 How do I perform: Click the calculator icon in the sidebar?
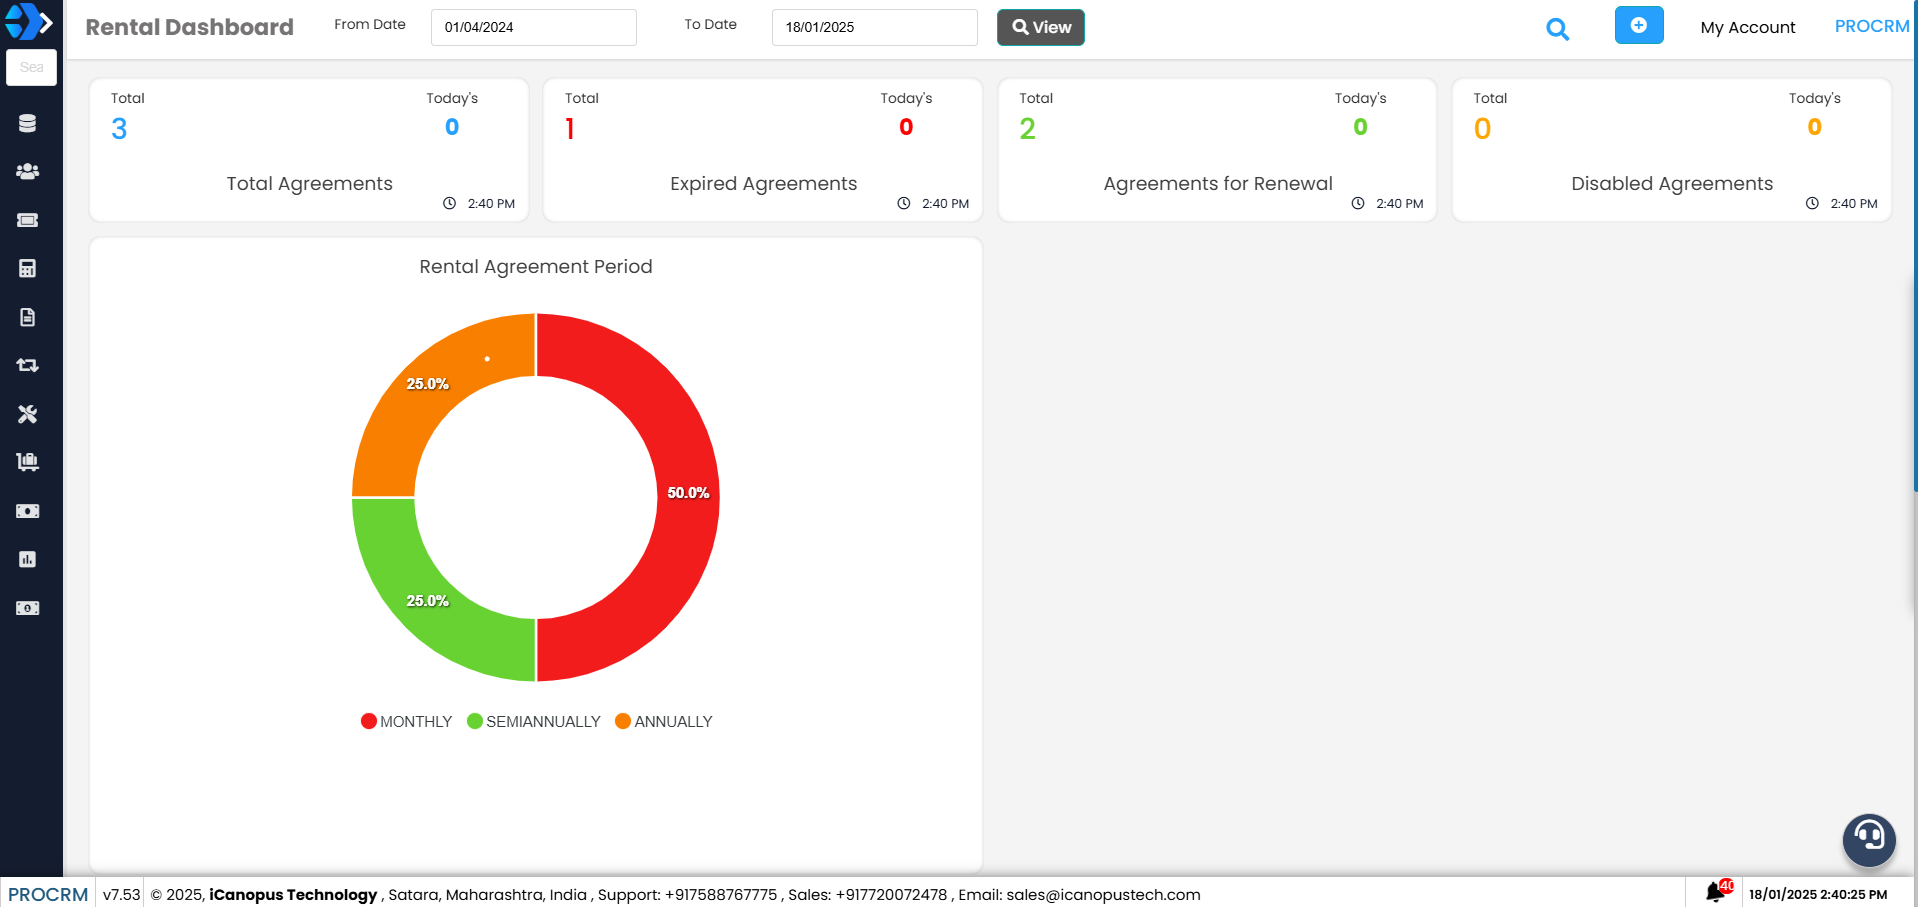click(x=27, y=268)
